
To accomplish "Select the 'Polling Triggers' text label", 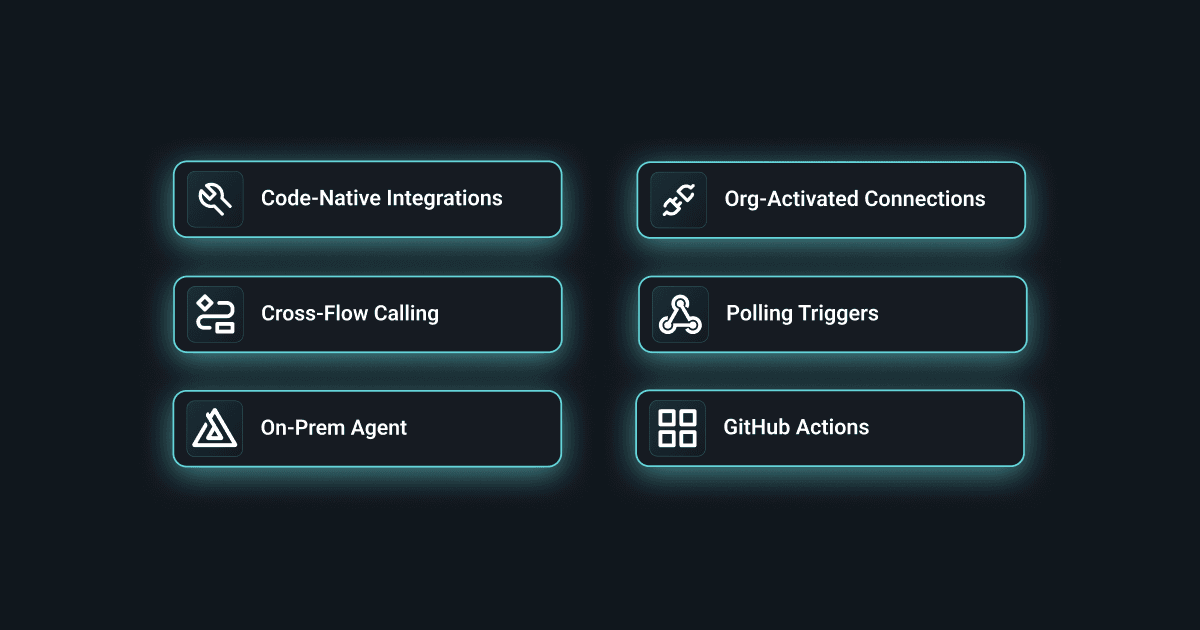I will 802,313.
